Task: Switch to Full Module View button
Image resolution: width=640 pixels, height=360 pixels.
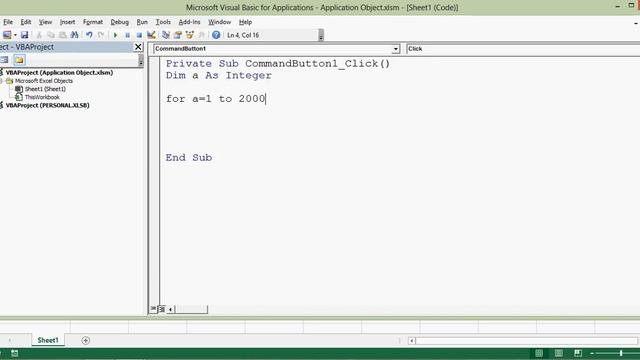Action: click(x=162, y=309)
